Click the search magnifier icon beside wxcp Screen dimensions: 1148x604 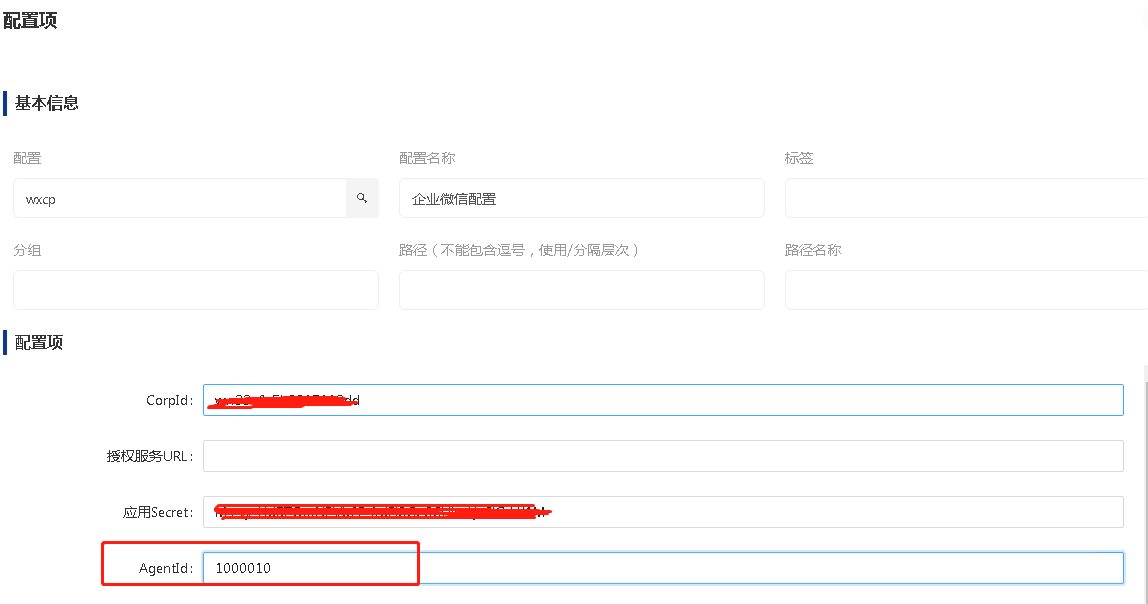pyautogui.click(x=362, y=198)
